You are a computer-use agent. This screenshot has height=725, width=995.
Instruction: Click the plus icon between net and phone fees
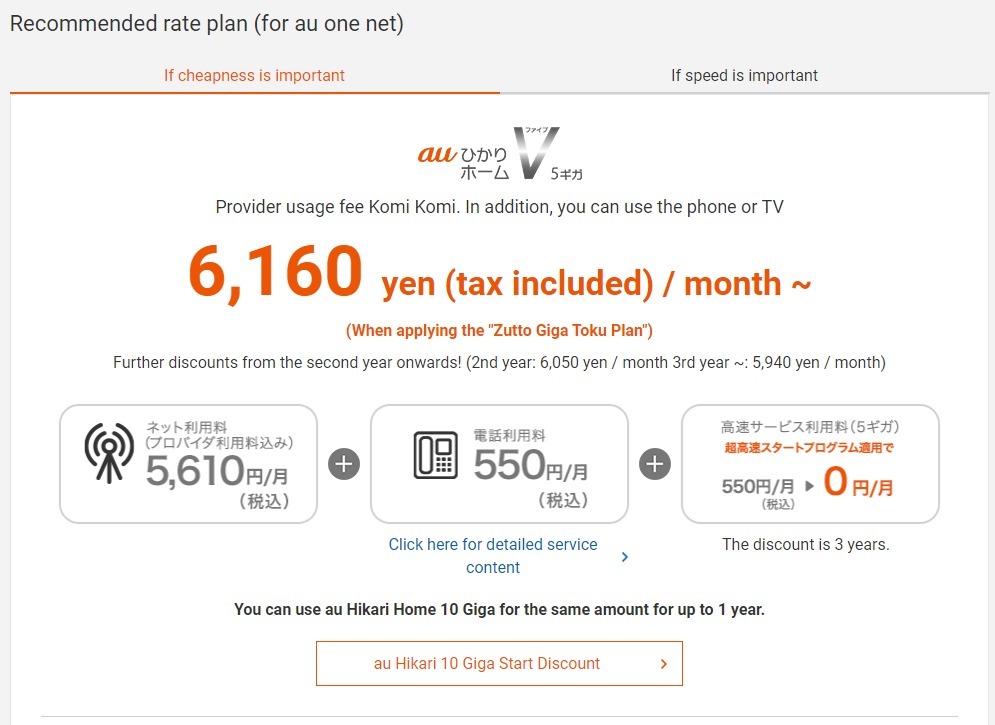tap(344, 463)
